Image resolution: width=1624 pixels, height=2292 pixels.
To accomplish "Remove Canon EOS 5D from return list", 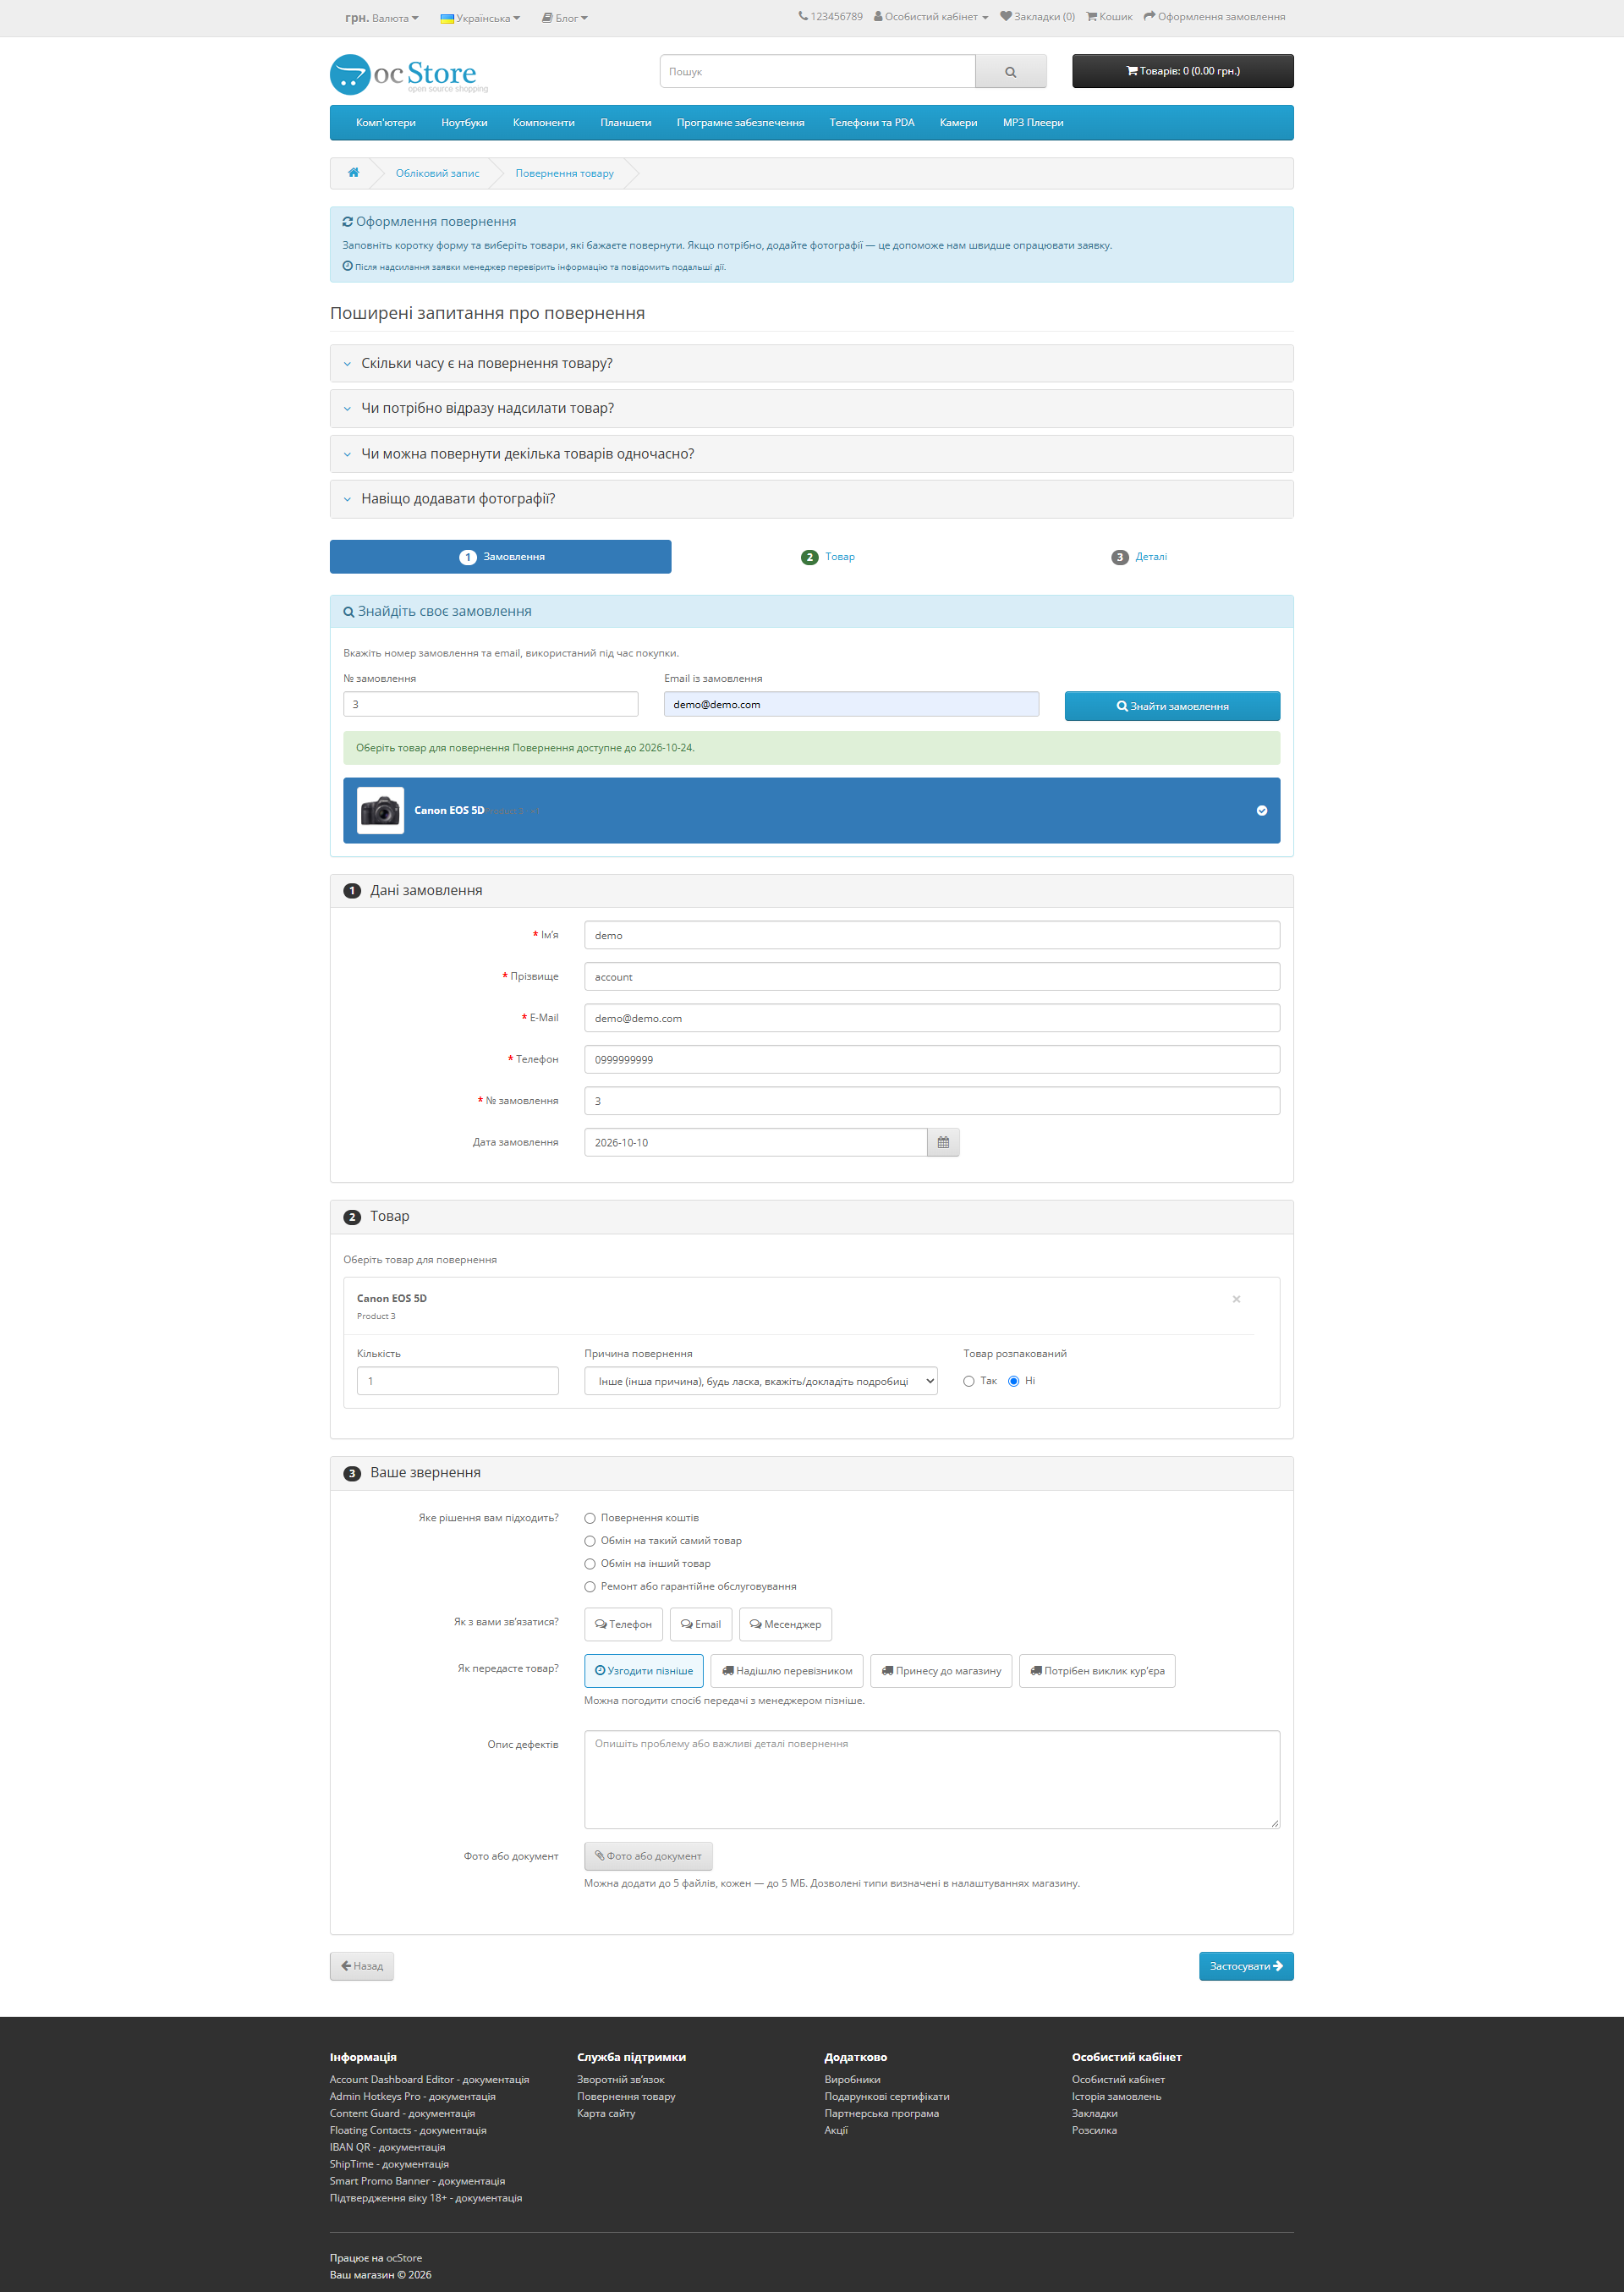I will tap(1236, 1299).
